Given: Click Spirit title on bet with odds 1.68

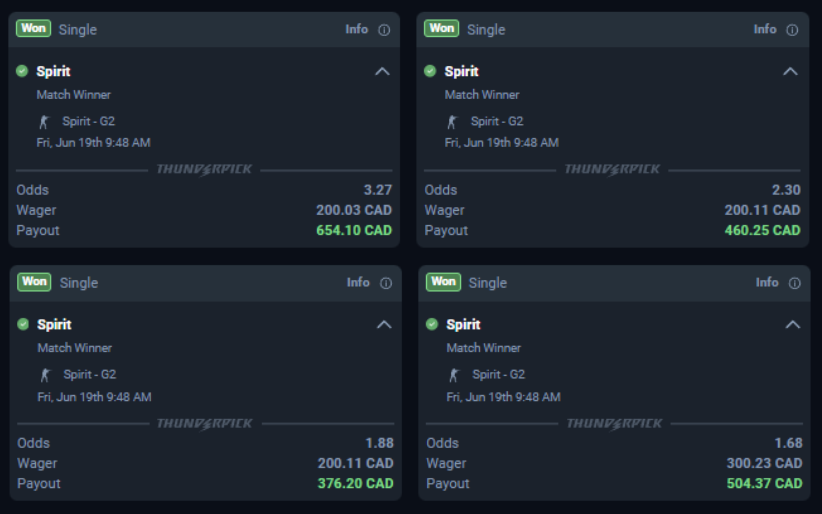Looking at the screenshot, I should (x=463, y=325).
